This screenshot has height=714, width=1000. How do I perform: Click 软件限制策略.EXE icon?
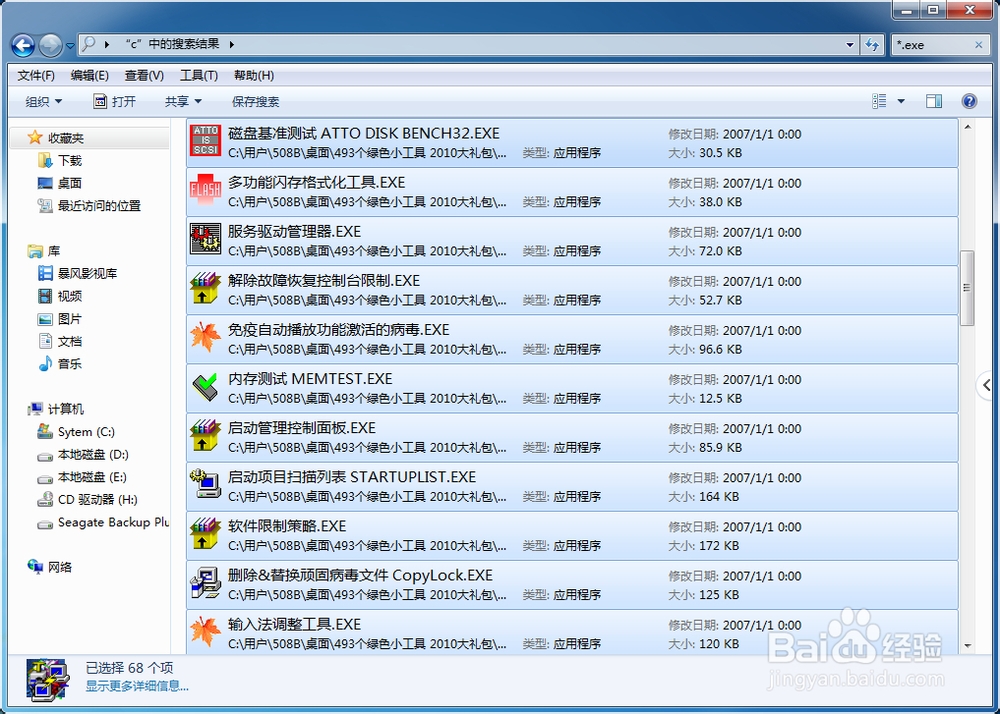point(205,533)
